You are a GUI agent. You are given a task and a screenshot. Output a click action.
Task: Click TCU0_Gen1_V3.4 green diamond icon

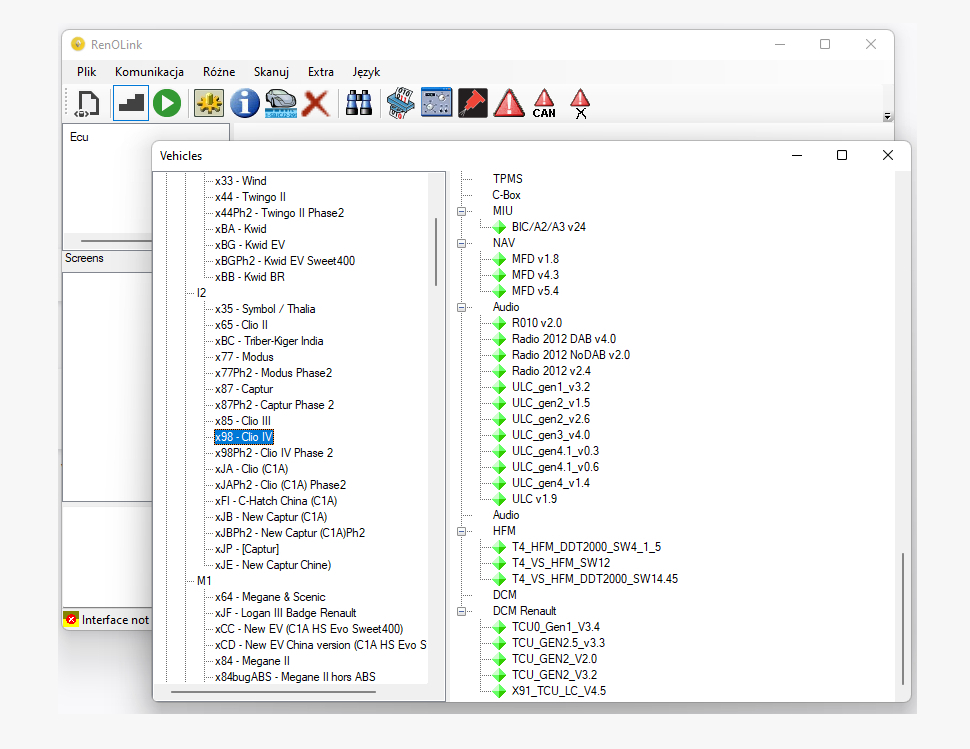coord(499,627)
